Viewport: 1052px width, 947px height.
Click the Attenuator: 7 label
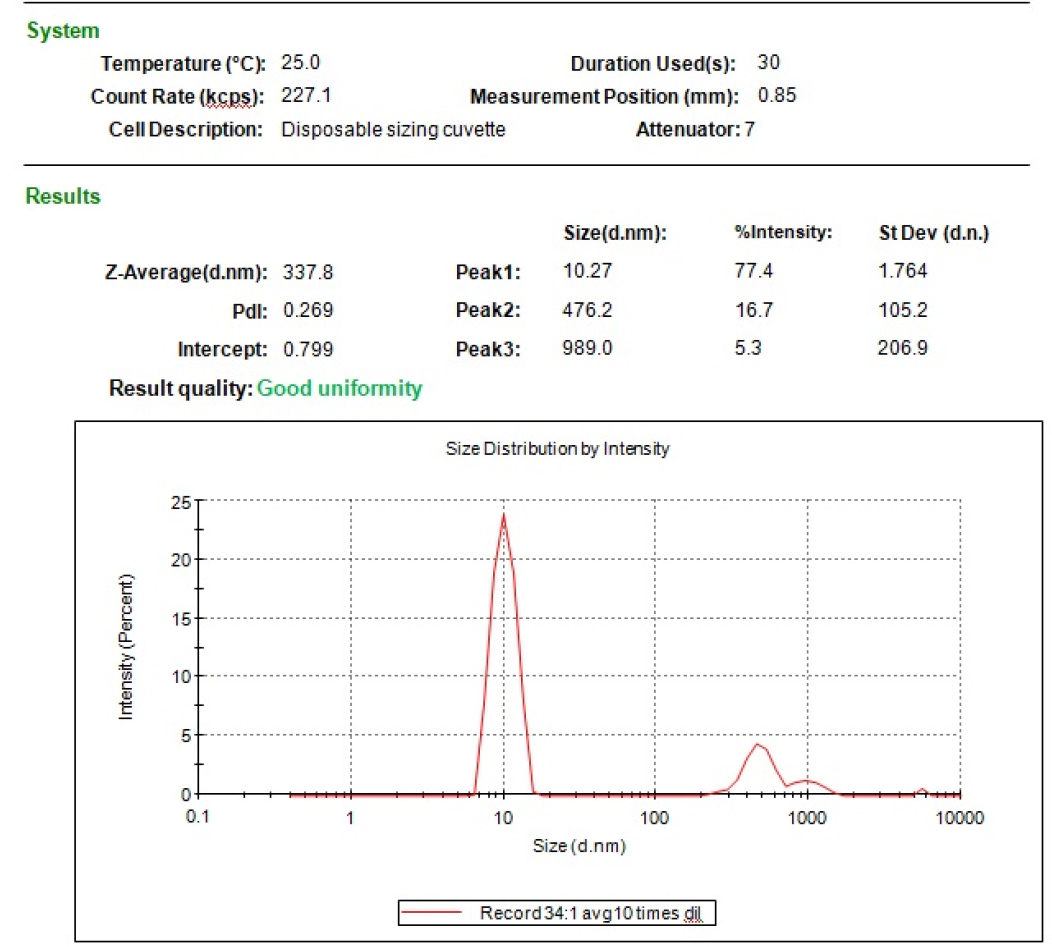coord(694,130)
